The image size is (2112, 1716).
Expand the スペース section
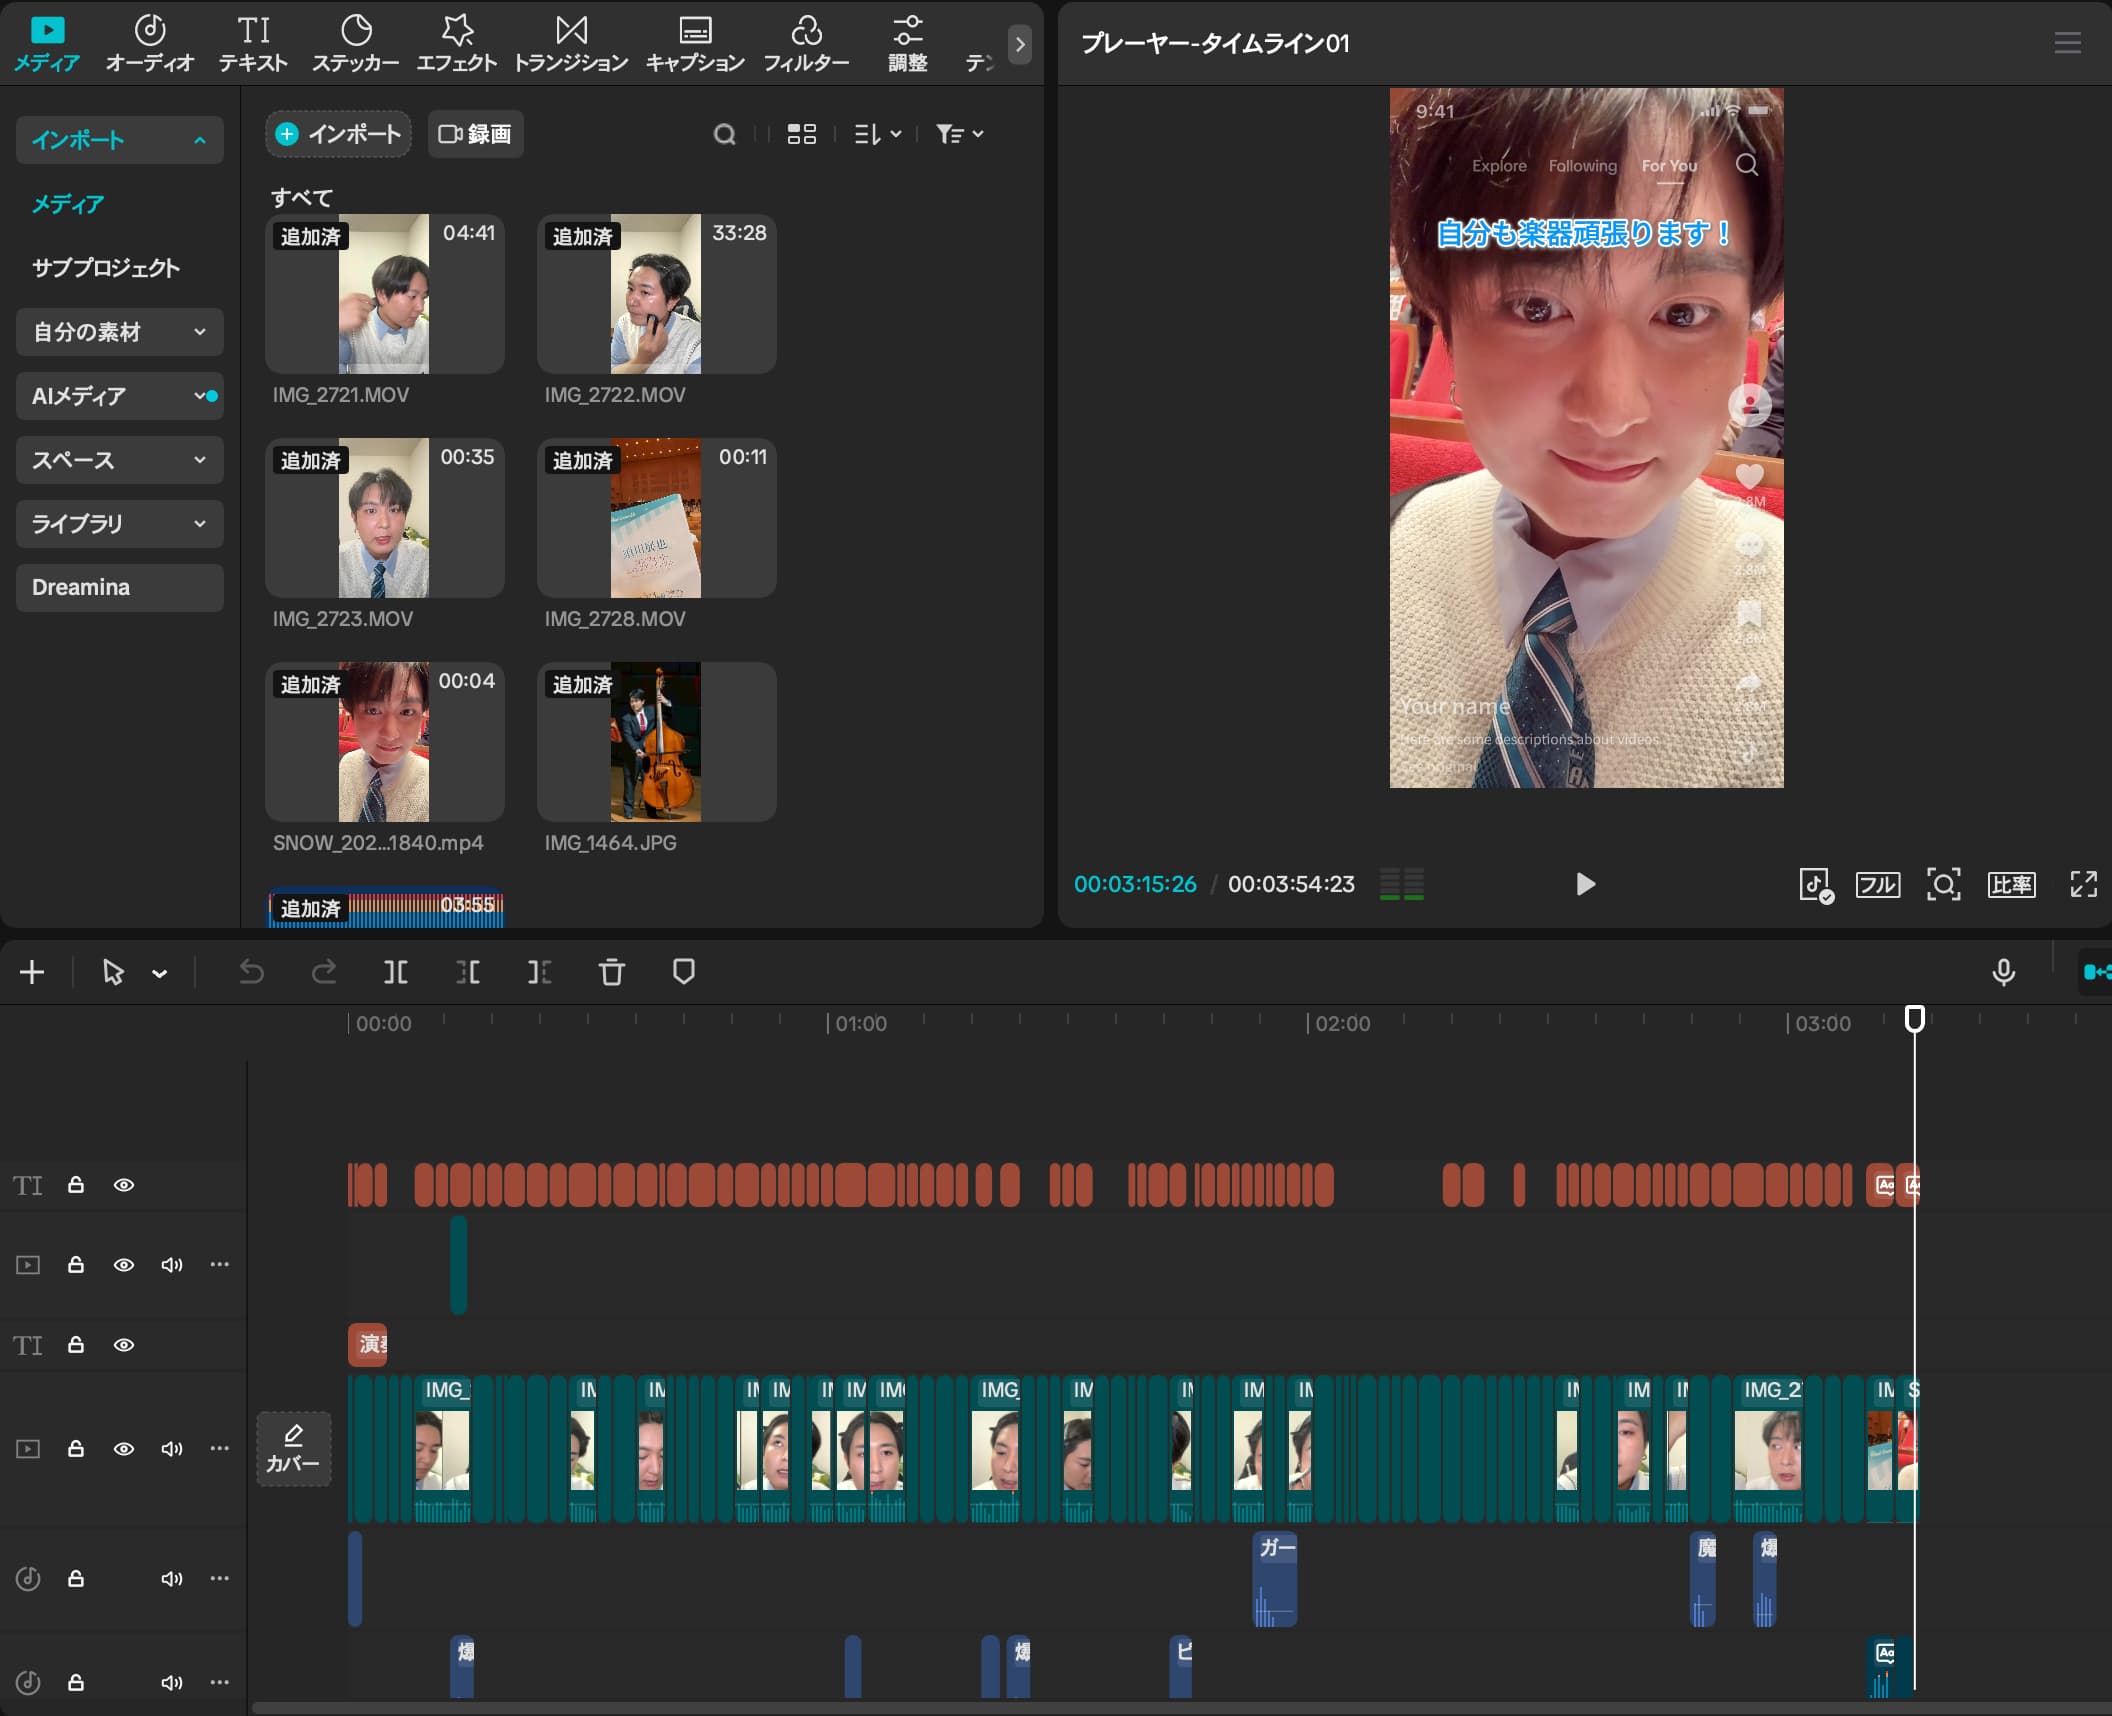click(119, 460)
